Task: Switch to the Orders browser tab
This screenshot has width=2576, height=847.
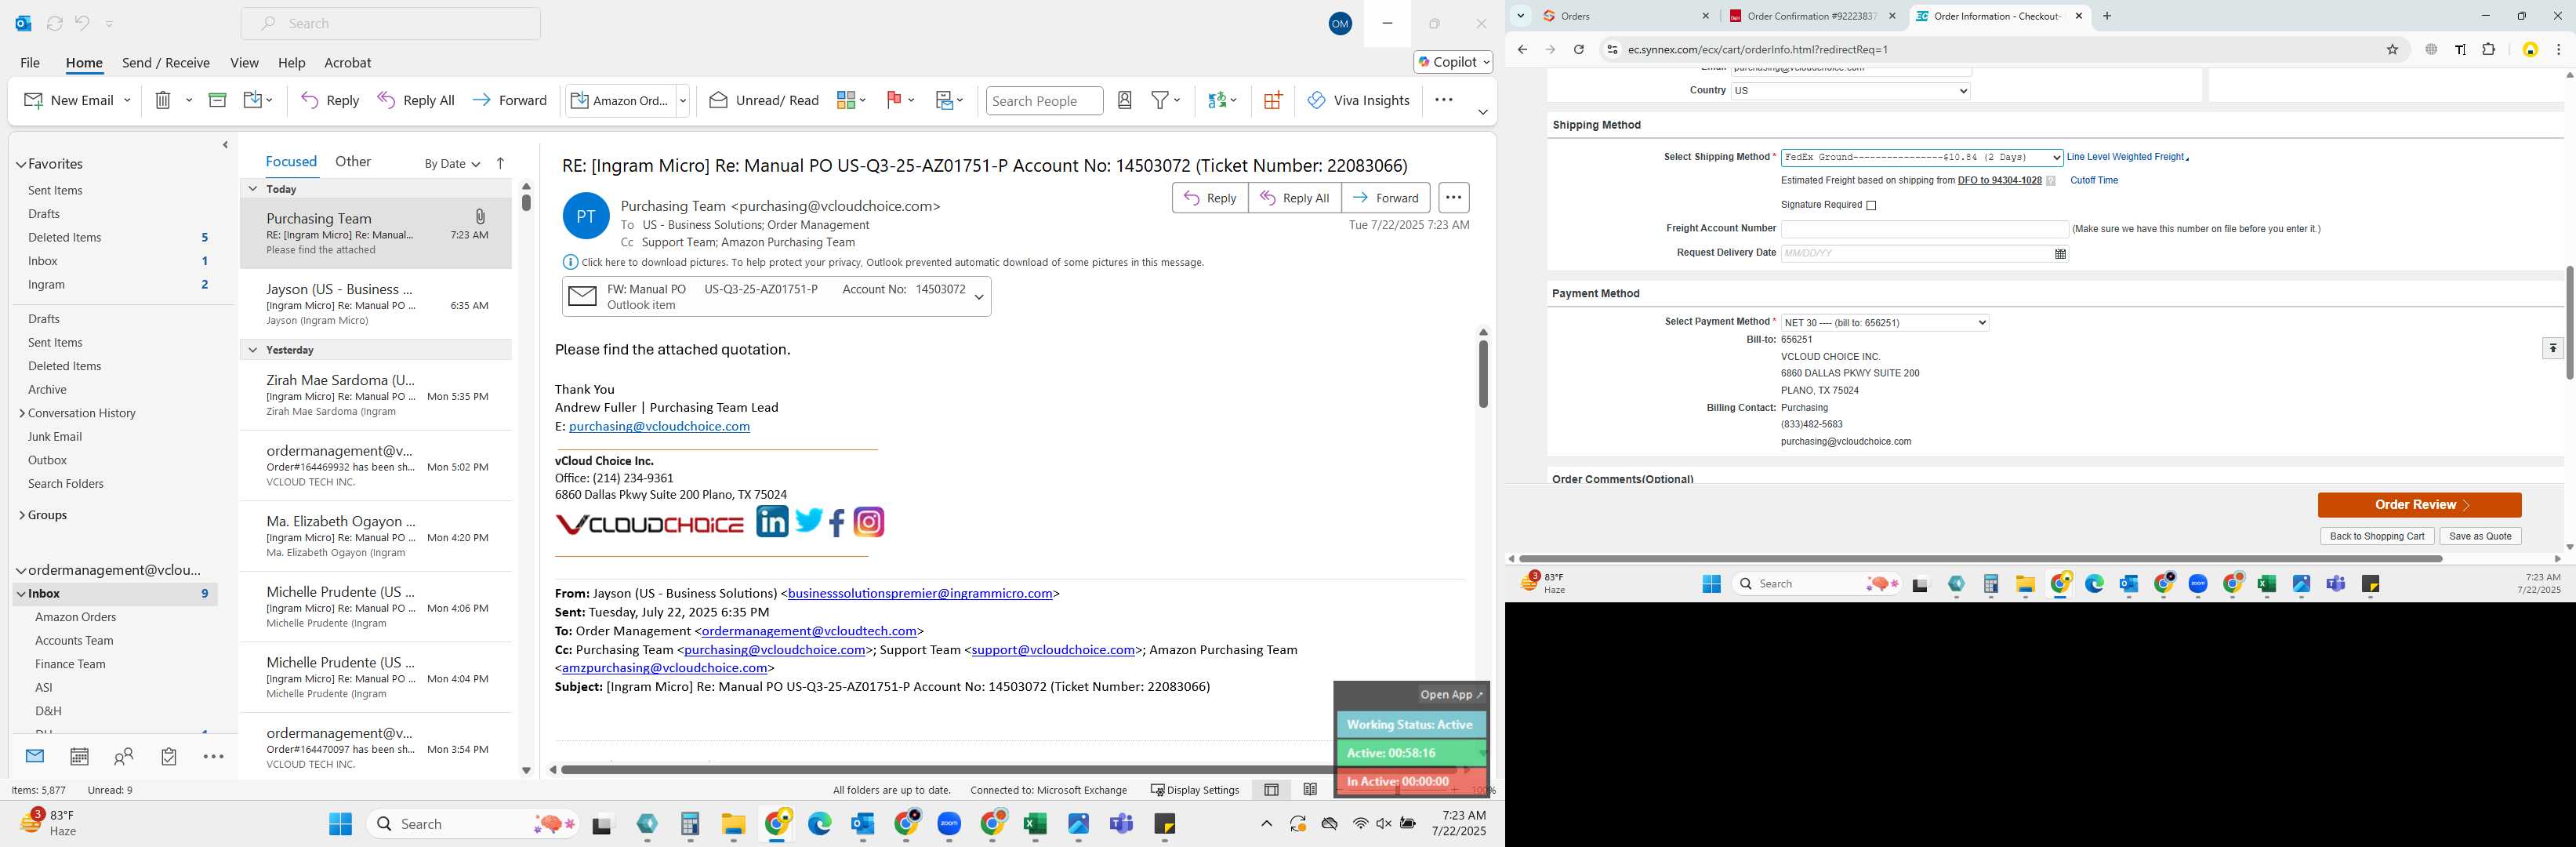Action: 1625,16
